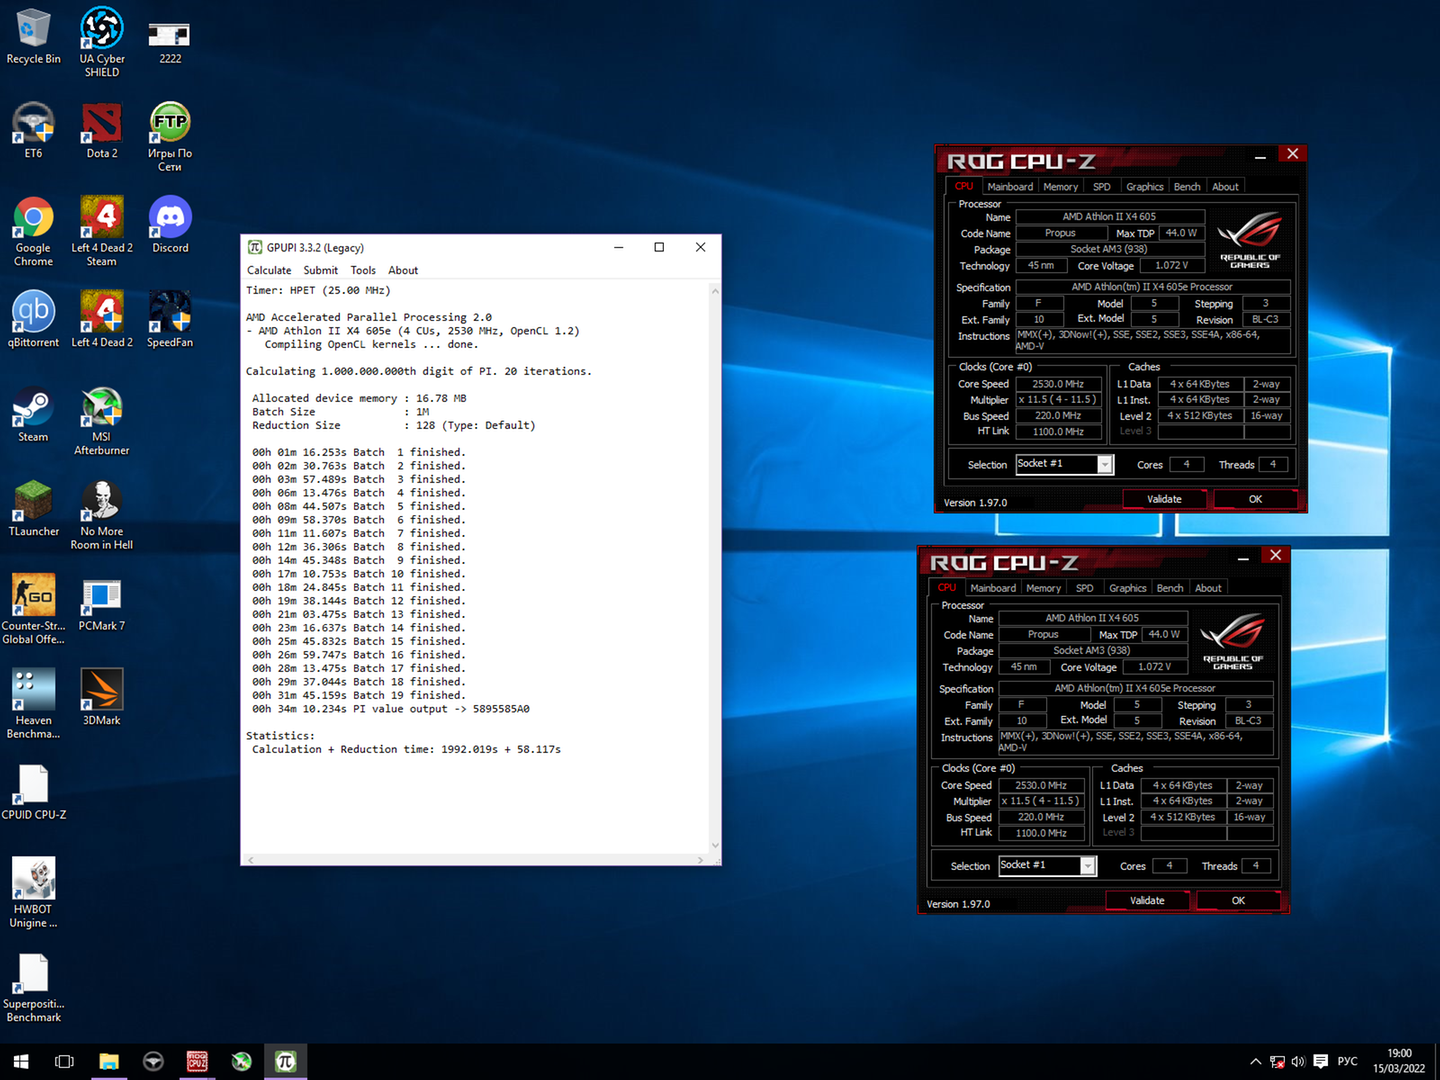The height and width of the screenshot is (1080, 1440).
Task: Click the Batch 10 finished line
Action: tap(358, 574)
